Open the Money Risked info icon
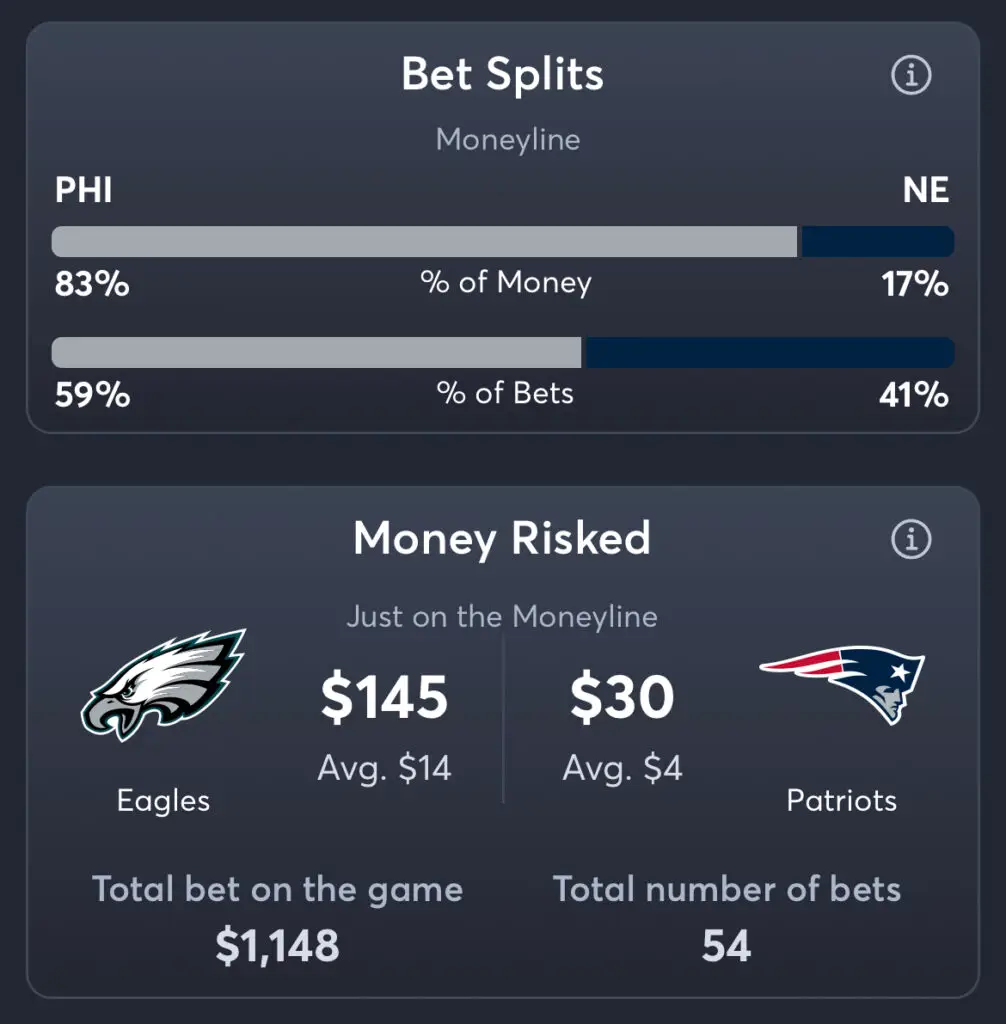The height and width of the screenshot is (1024, 1006). [x=911, y=539]
